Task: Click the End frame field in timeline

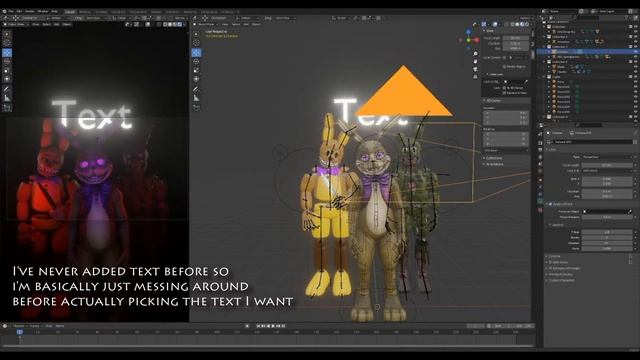Action: click(525, 326)
